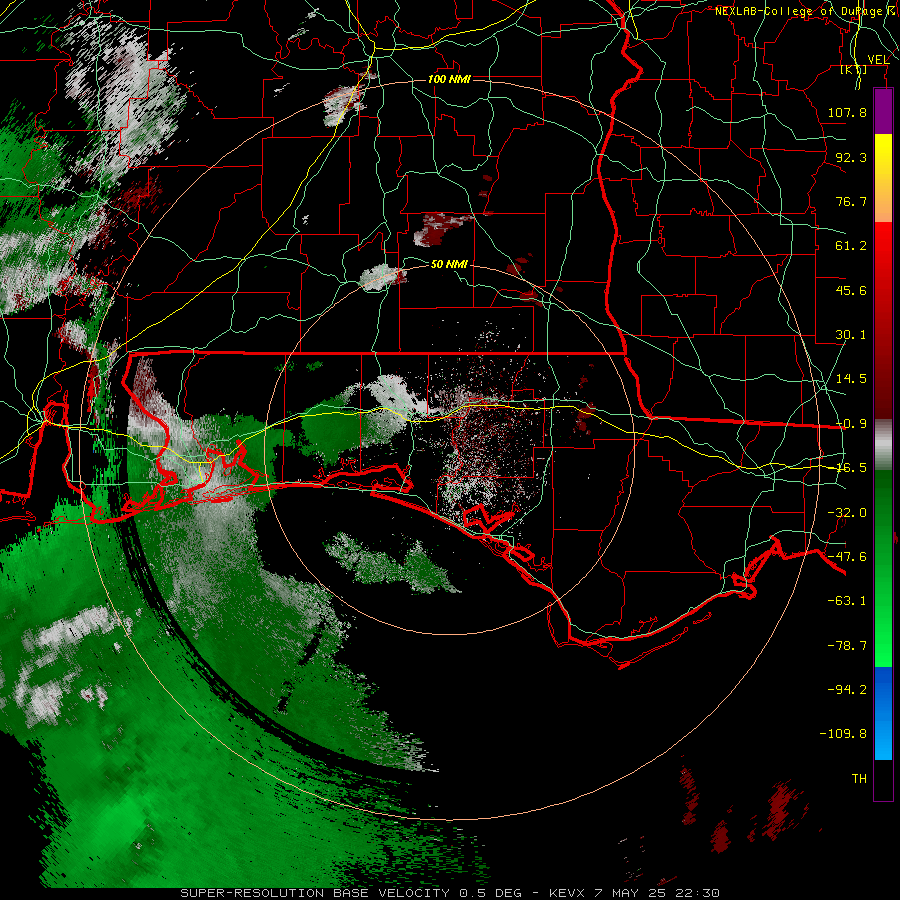Select the 14.5 legend value
The height and width of the screenshot is (900, 900).
[851, 379]
